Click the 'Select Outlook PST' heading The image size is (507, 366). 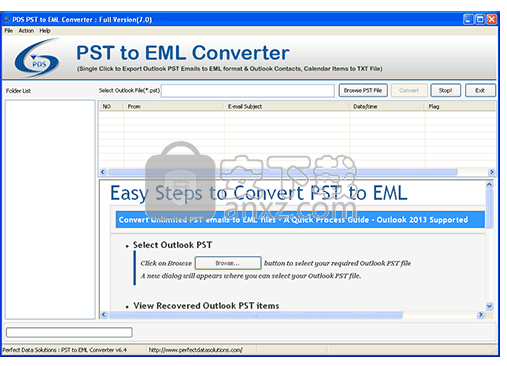[172, 245]
